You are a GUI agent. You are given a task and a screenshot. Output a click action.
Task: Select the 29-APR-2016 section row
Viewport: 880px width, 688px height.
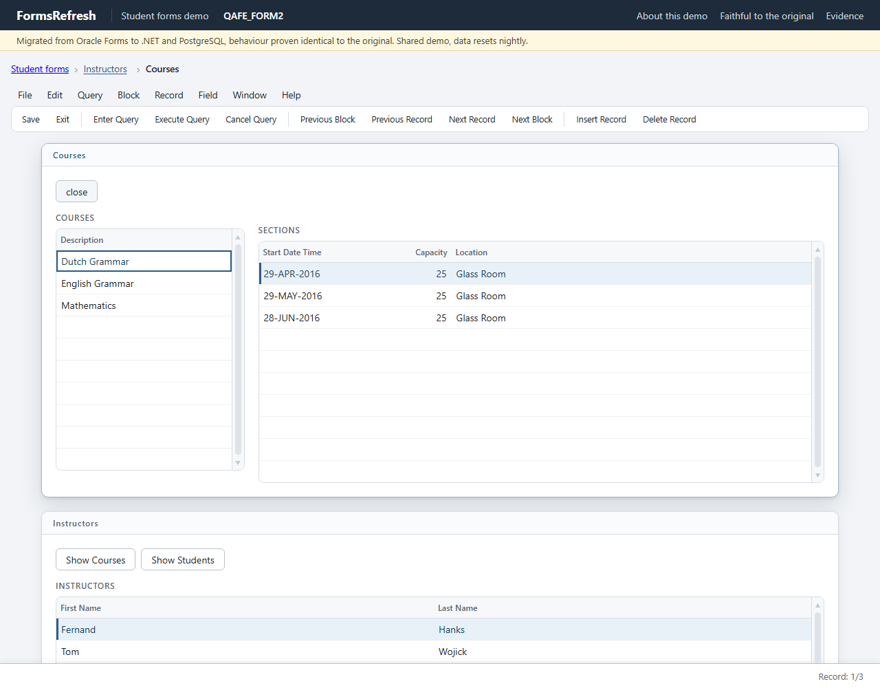click(535, 274)
